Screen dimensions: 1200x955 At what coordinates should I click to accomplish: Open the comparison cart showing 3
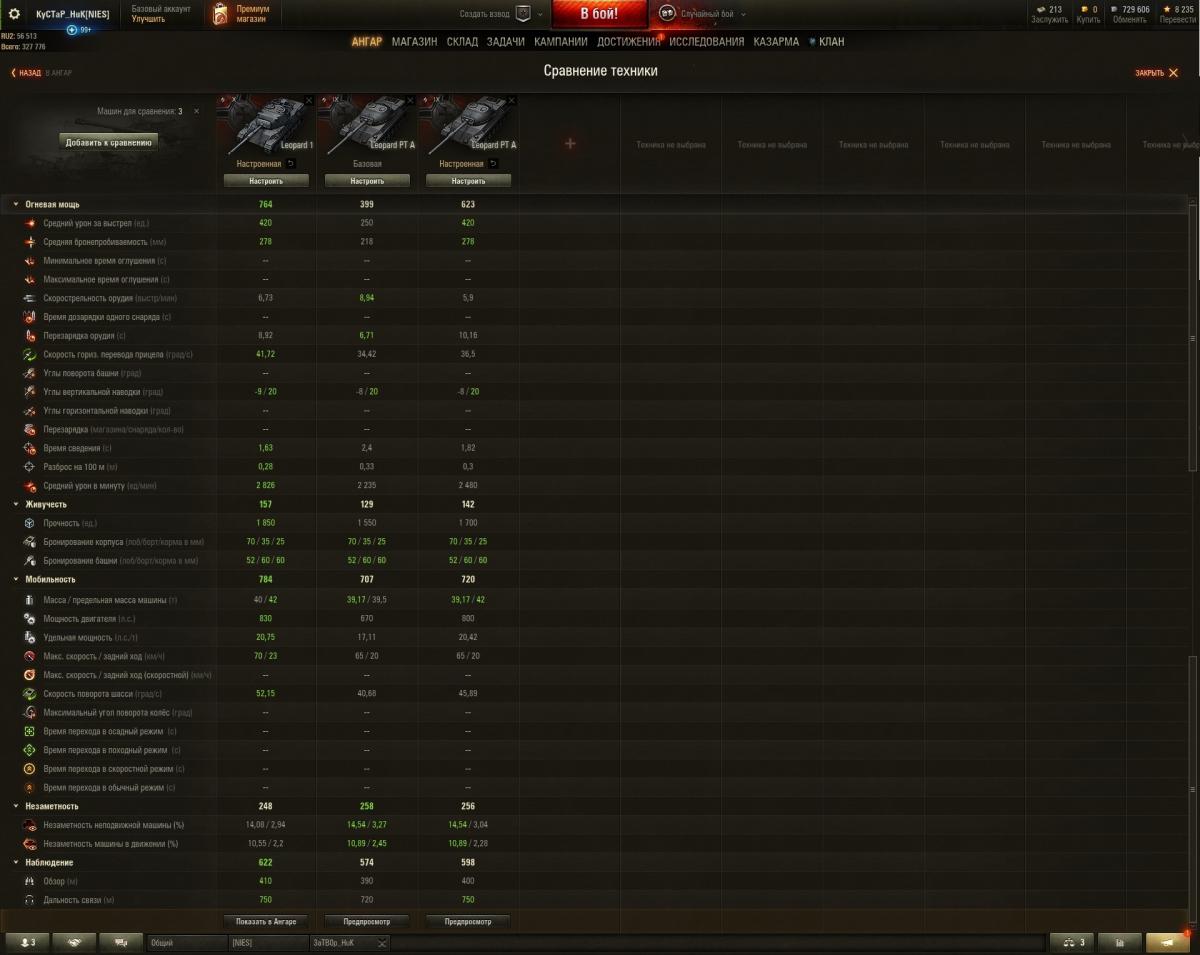tap(1072, 942)
